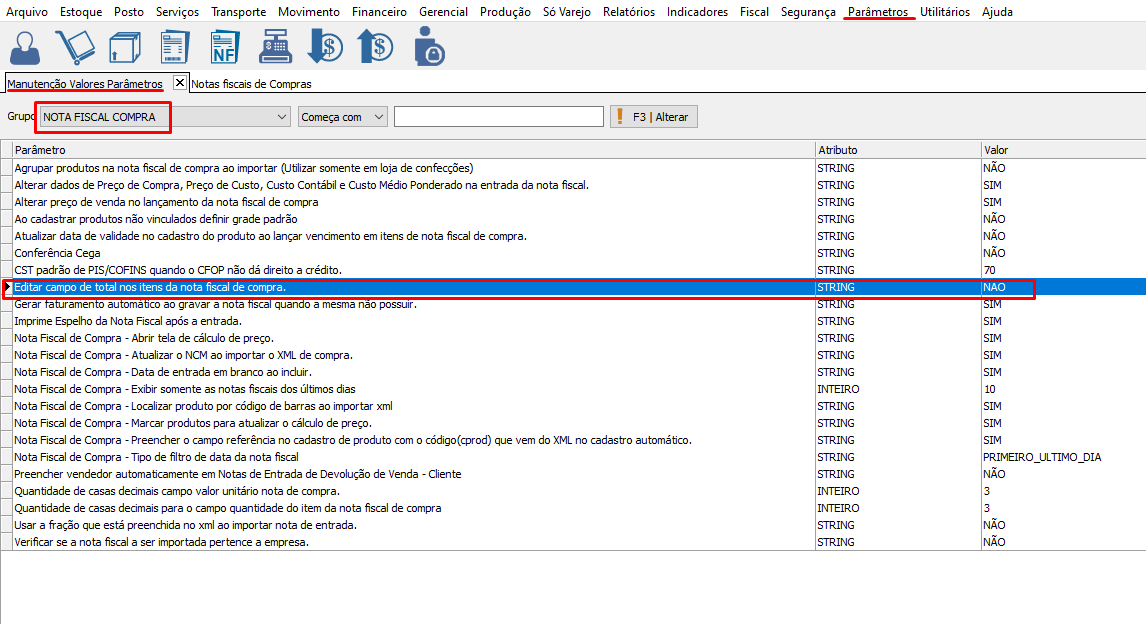This screenshot has height=624, width=1146.
Task: Open the package box toolbar icon
Action: click(122, 46)
